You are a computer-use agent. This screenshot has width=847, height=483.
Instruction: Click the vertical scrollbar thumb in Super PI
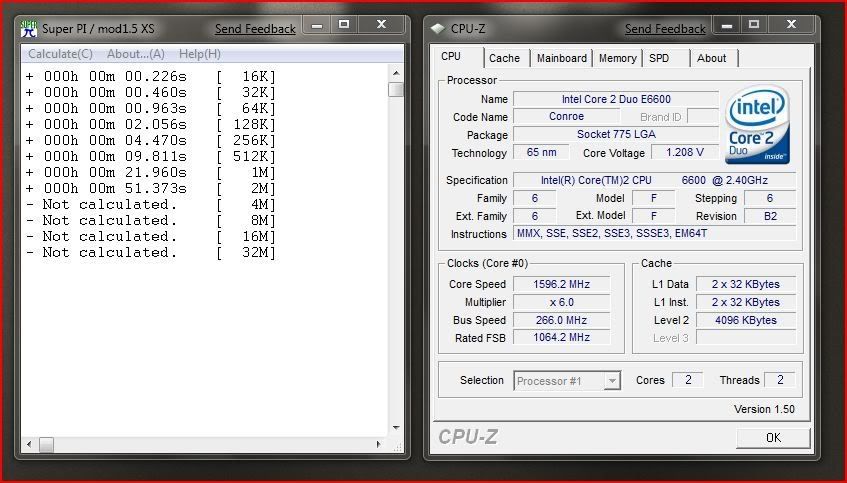click(396, 89)
